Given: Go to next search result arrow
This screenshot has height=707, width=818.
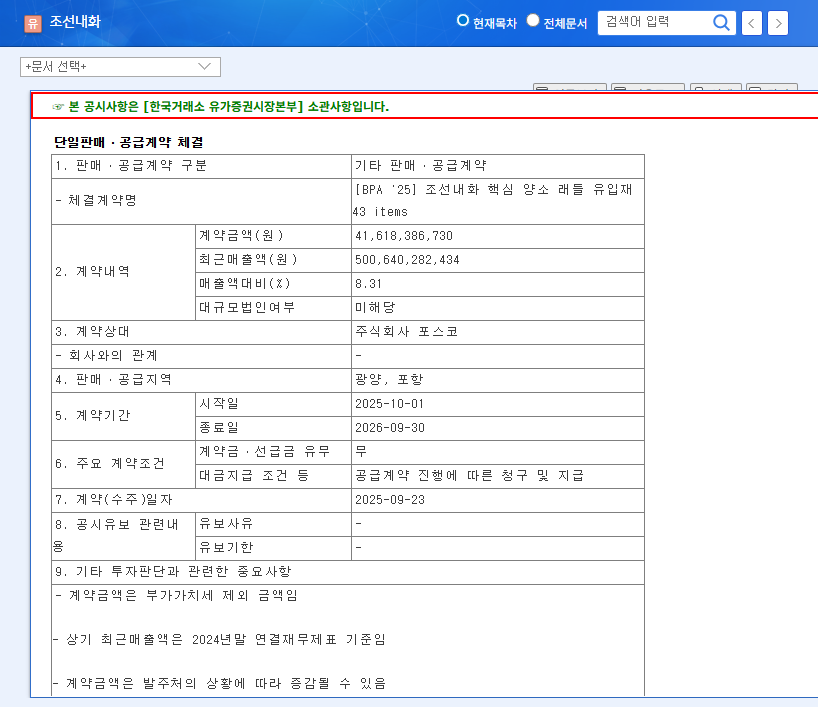Looking at the screenshot, I should click(x=778, y=23).
